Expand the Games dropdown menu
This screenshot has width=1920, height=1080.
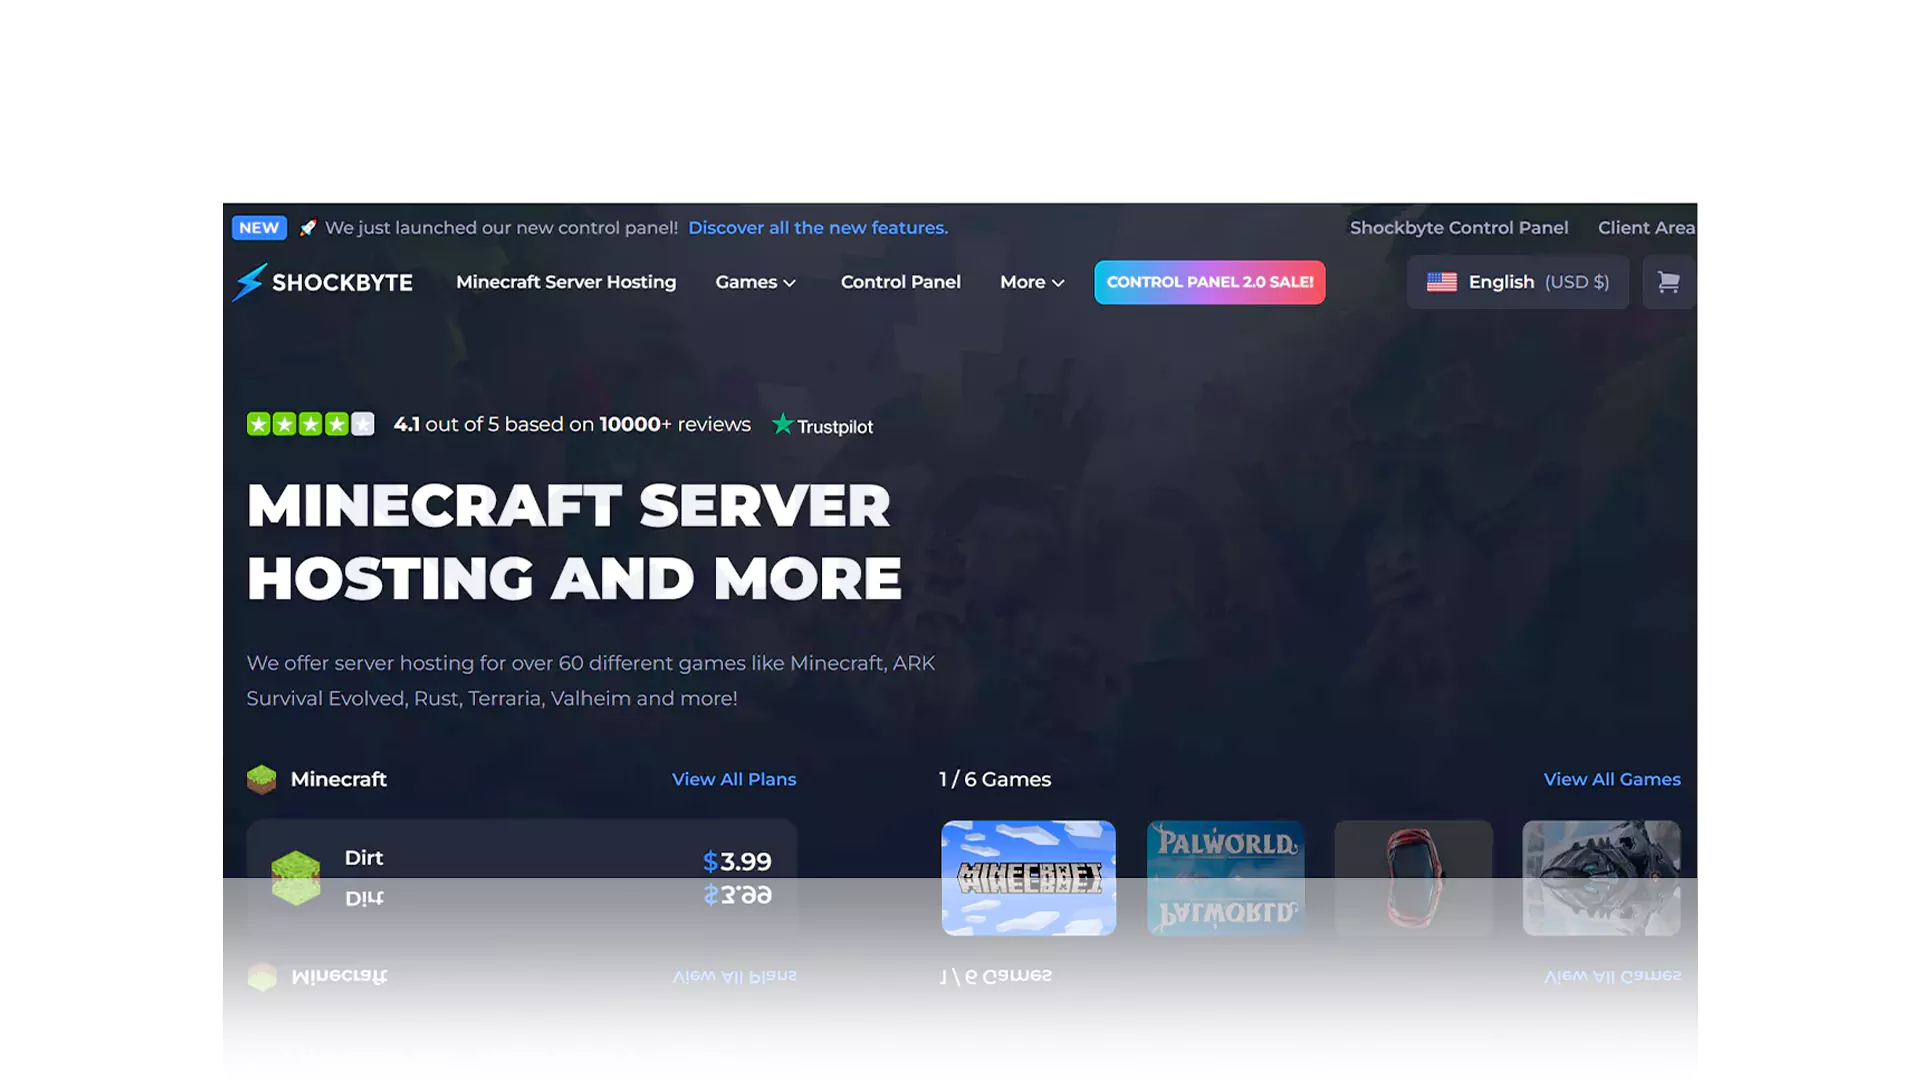756,282
